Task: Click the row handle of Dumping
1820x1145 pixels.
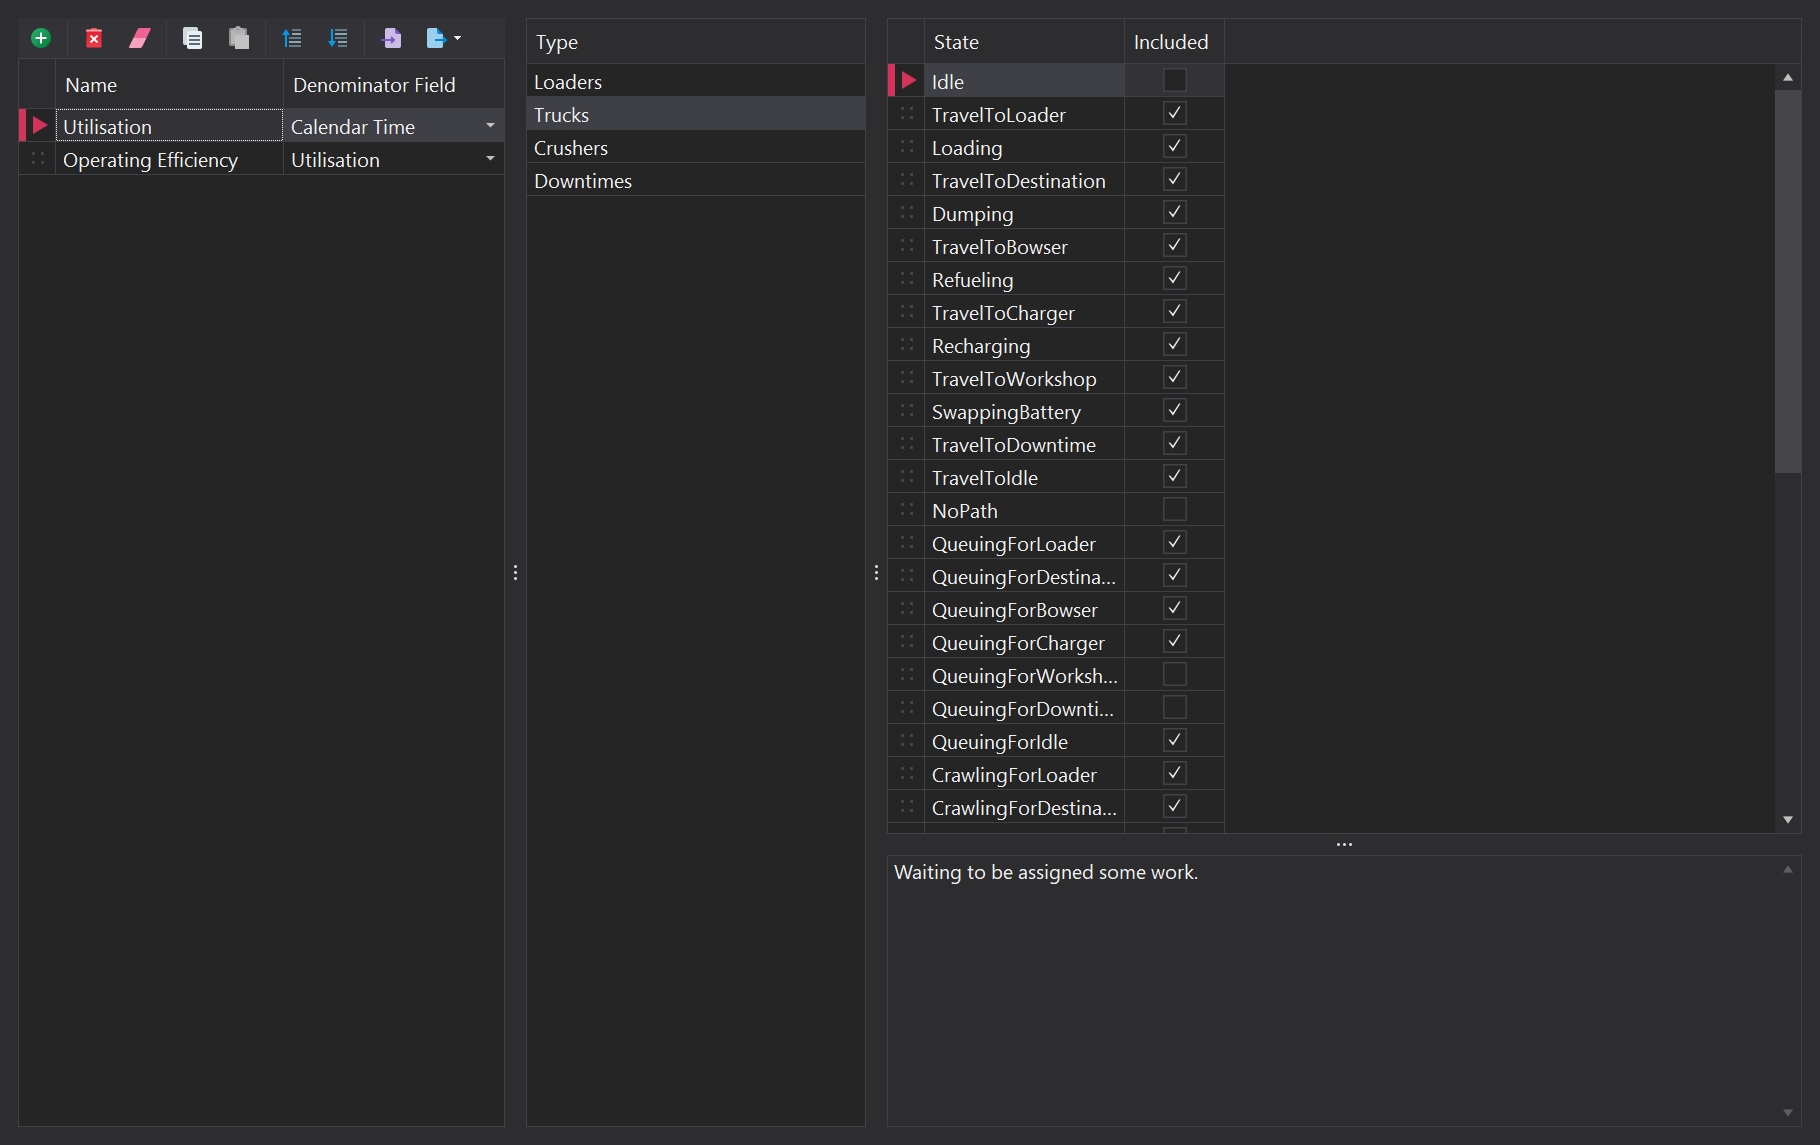Action: tap(907, 213)
